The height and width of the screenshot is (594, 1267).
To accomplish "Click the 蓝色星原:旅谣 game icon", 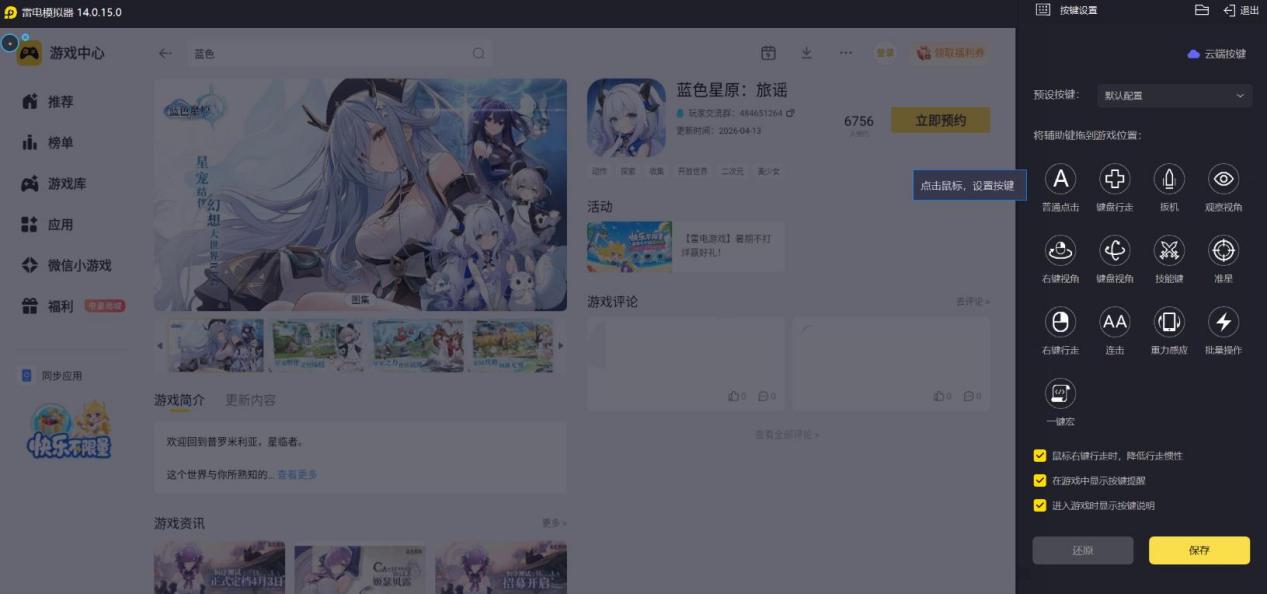I will [x=626, y=118].
